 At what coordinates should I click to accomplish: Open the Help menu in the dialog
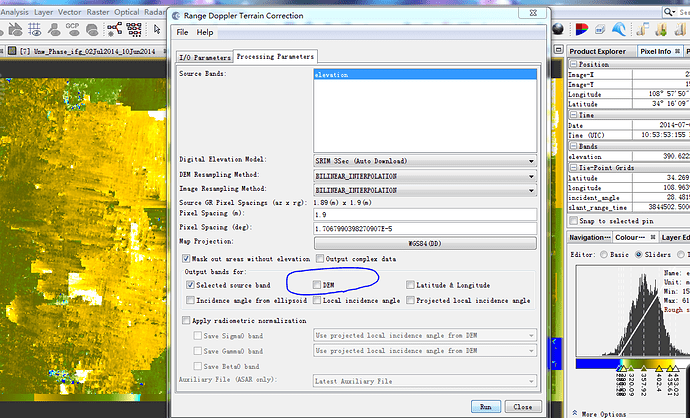(205, 32)
